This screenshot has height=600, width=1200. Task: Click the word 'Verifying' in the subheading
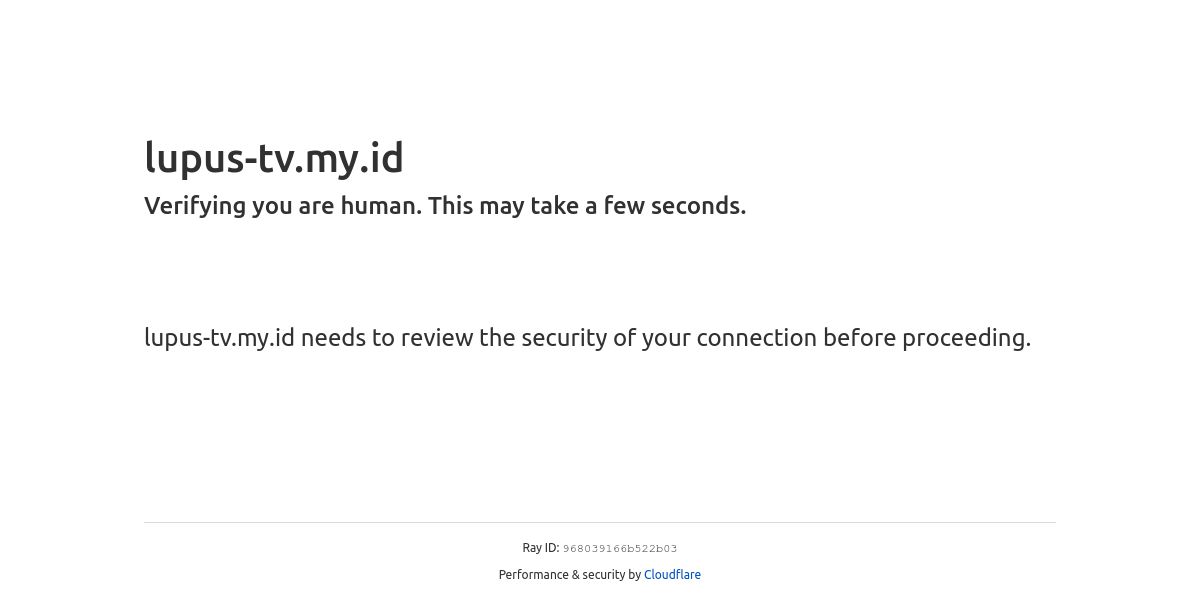coord(195,206)
